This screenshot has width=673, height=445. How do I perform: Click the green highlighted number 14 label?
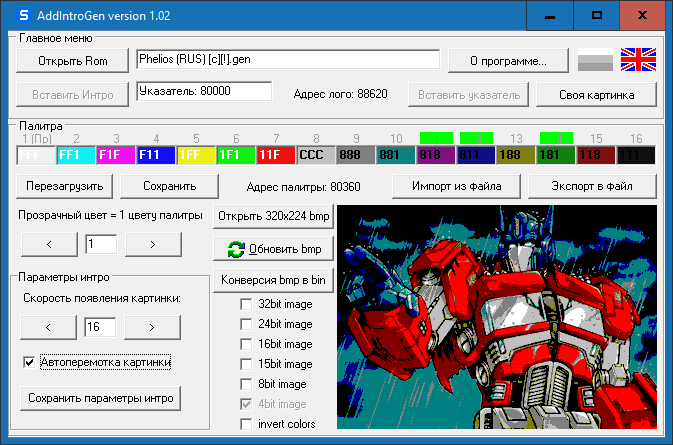[556, 139]
